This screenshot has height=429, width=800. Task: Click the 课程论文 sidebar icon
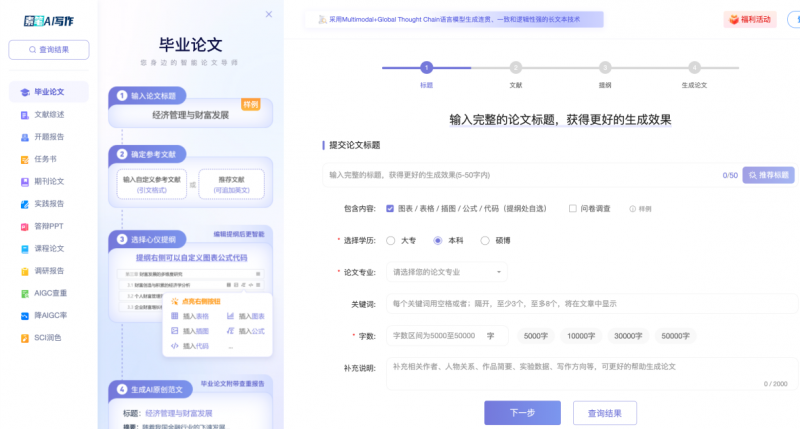click(x=24, y=249)
